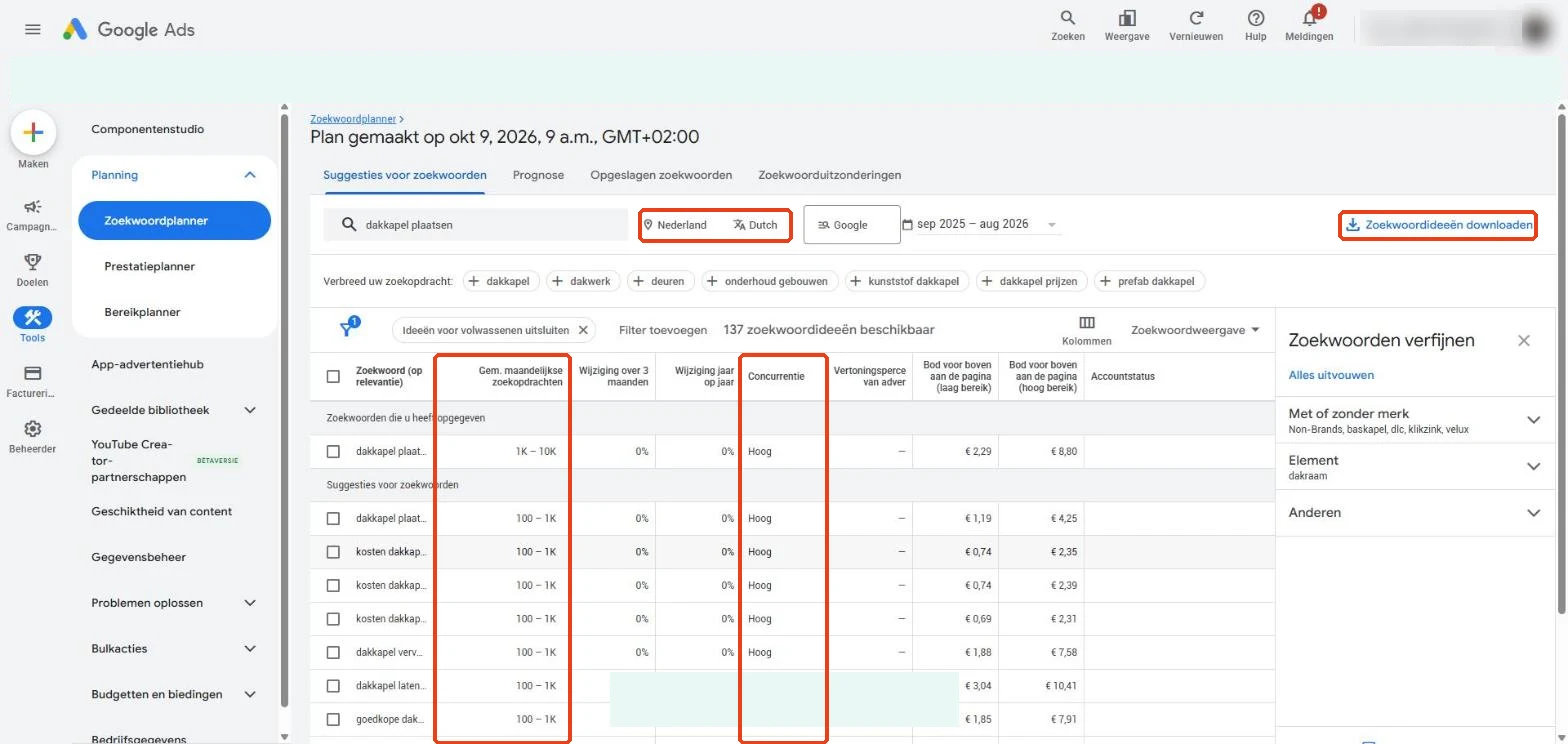Click the keyword search field dakkapel plaatsen
The height and width of the screenshot is (744, 1568).
(476, 225)
